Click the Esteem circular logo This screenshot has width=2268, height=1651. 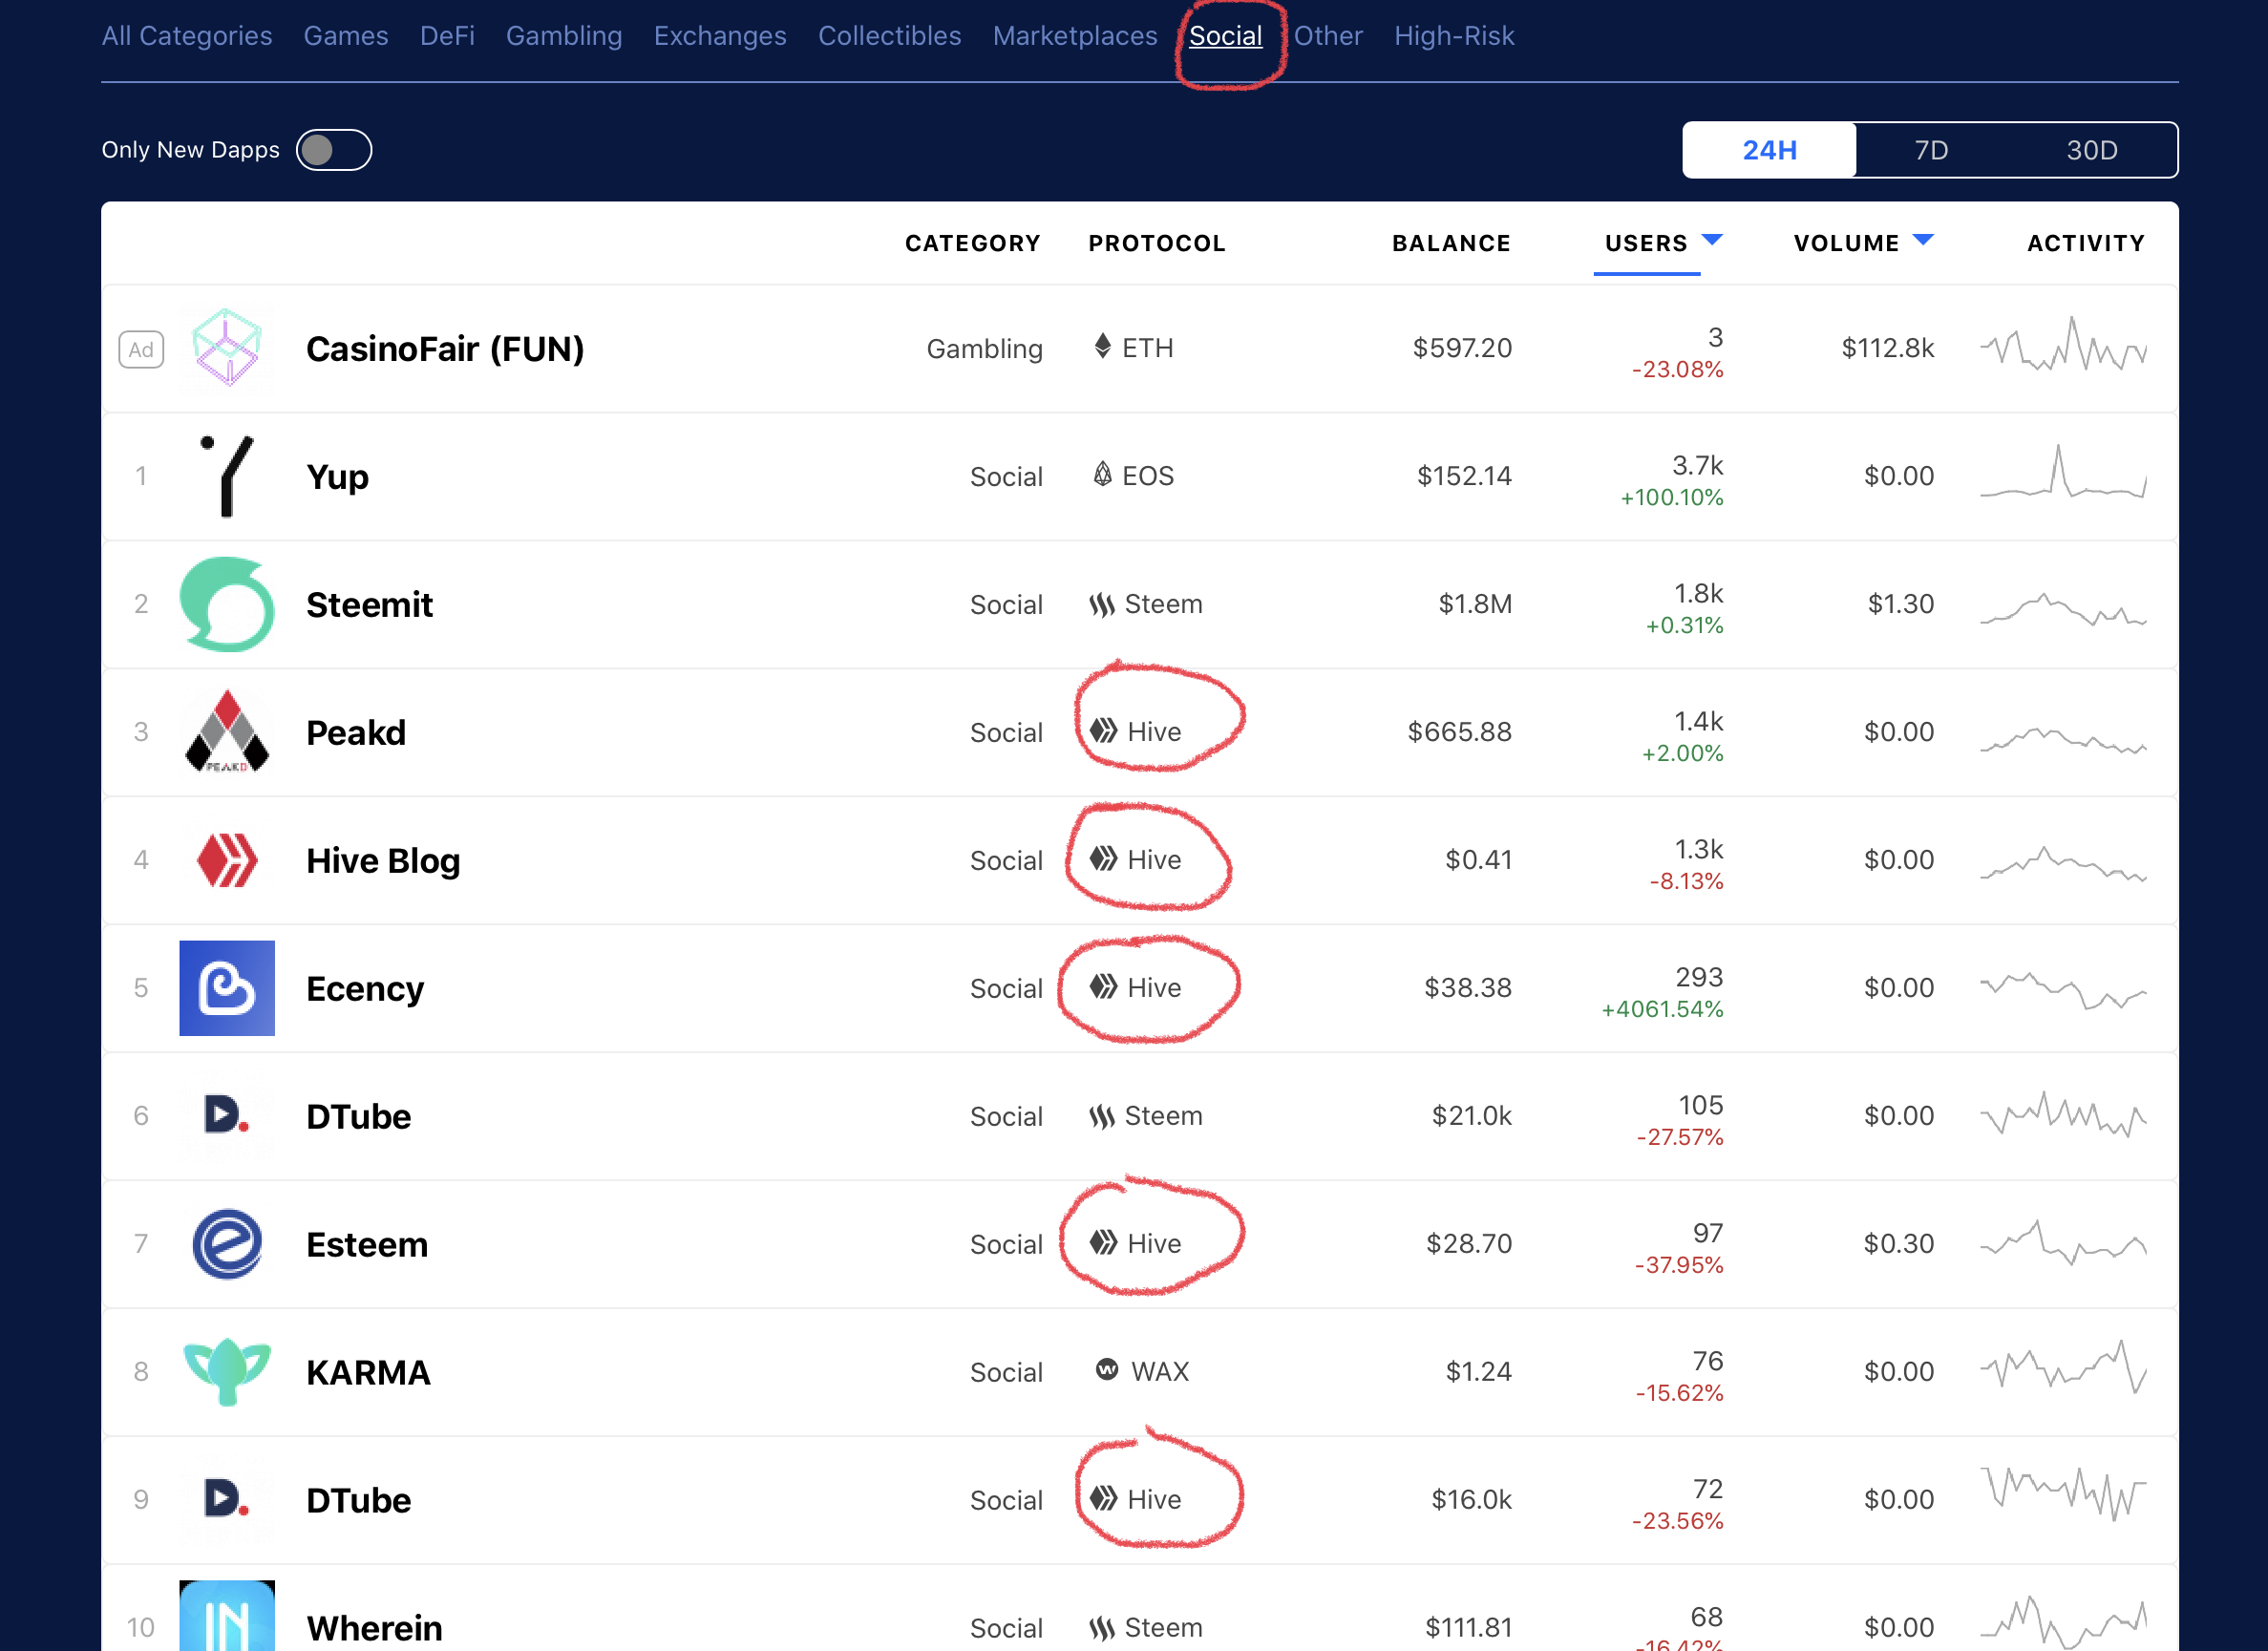(x=227, y=1244)
